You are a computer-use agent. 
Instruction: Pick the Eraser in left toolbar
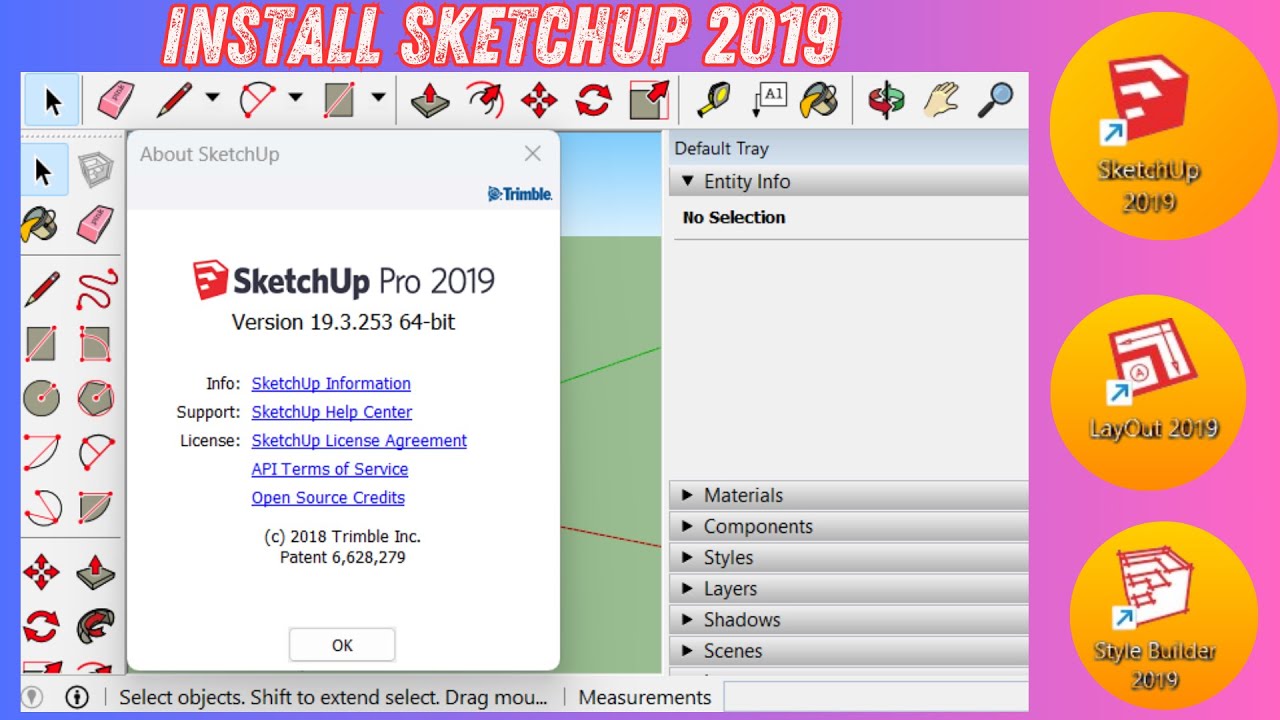tap(96, 224)
